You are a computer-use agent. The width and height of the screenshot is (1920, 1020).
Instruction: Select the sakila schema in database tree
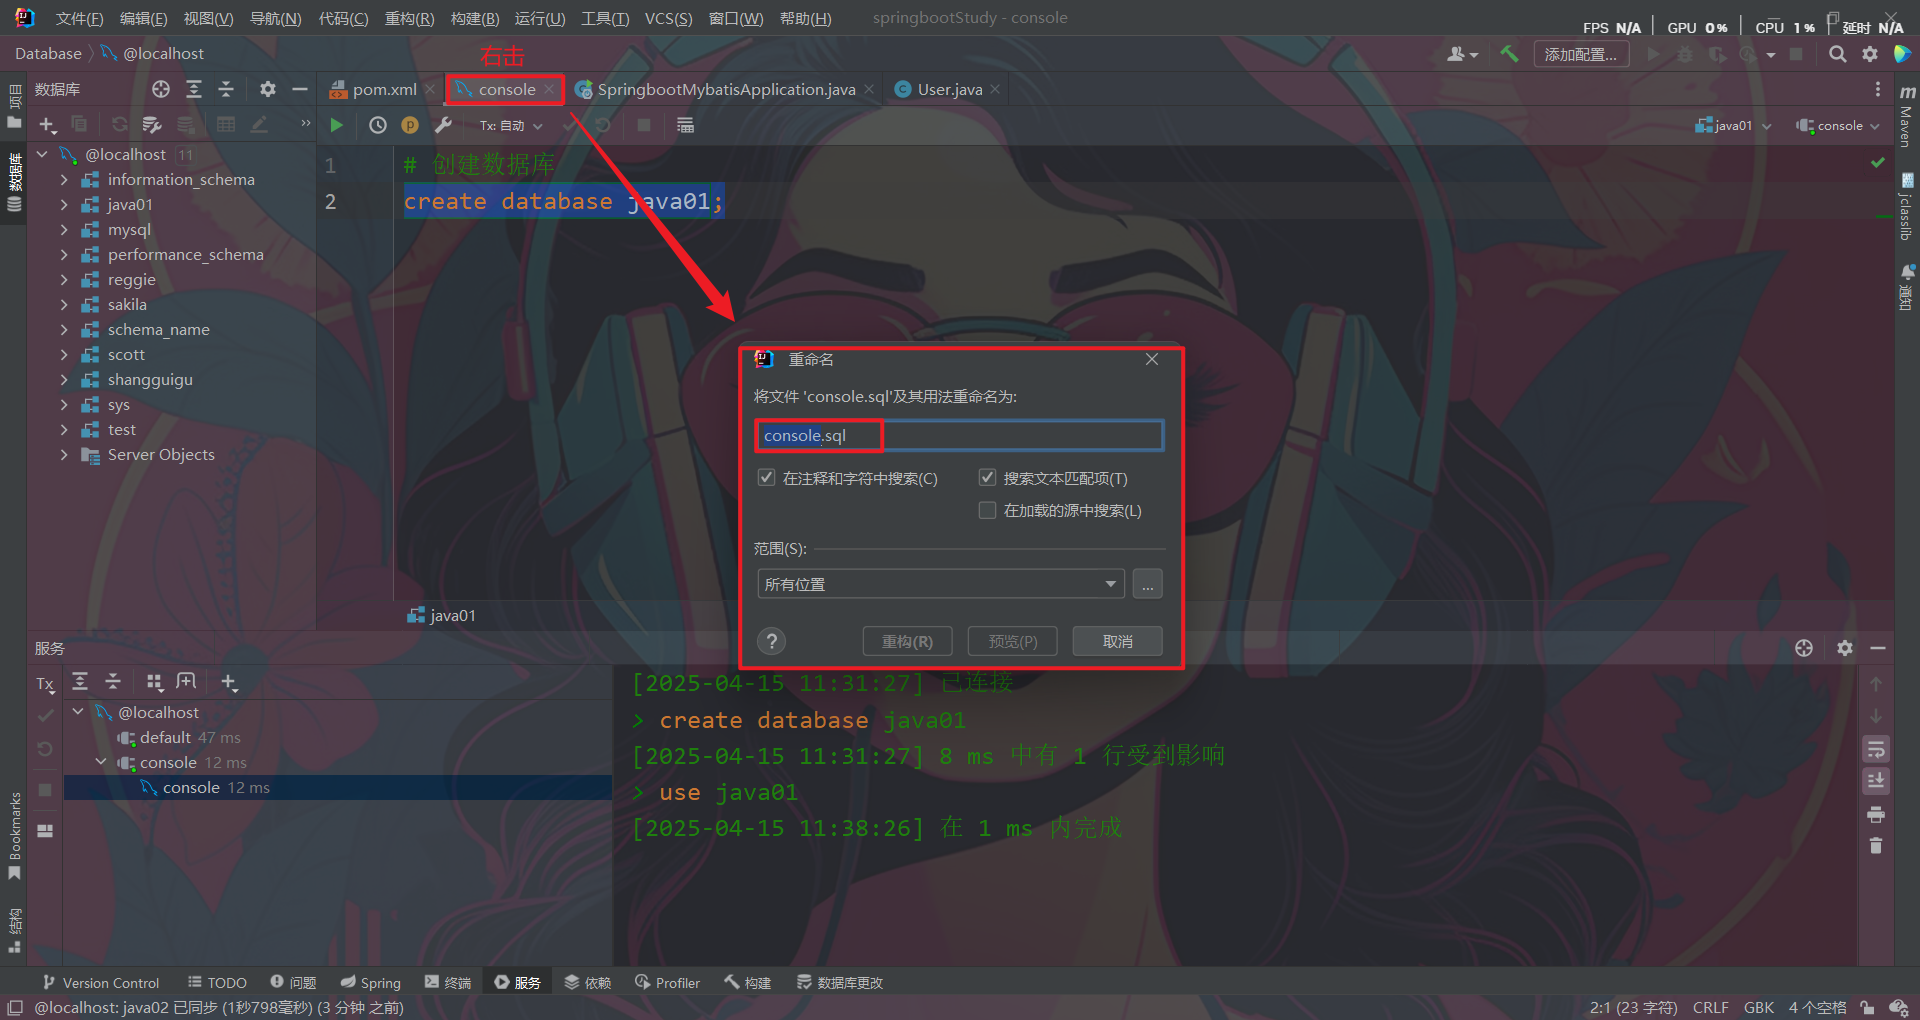pos(127,304)
